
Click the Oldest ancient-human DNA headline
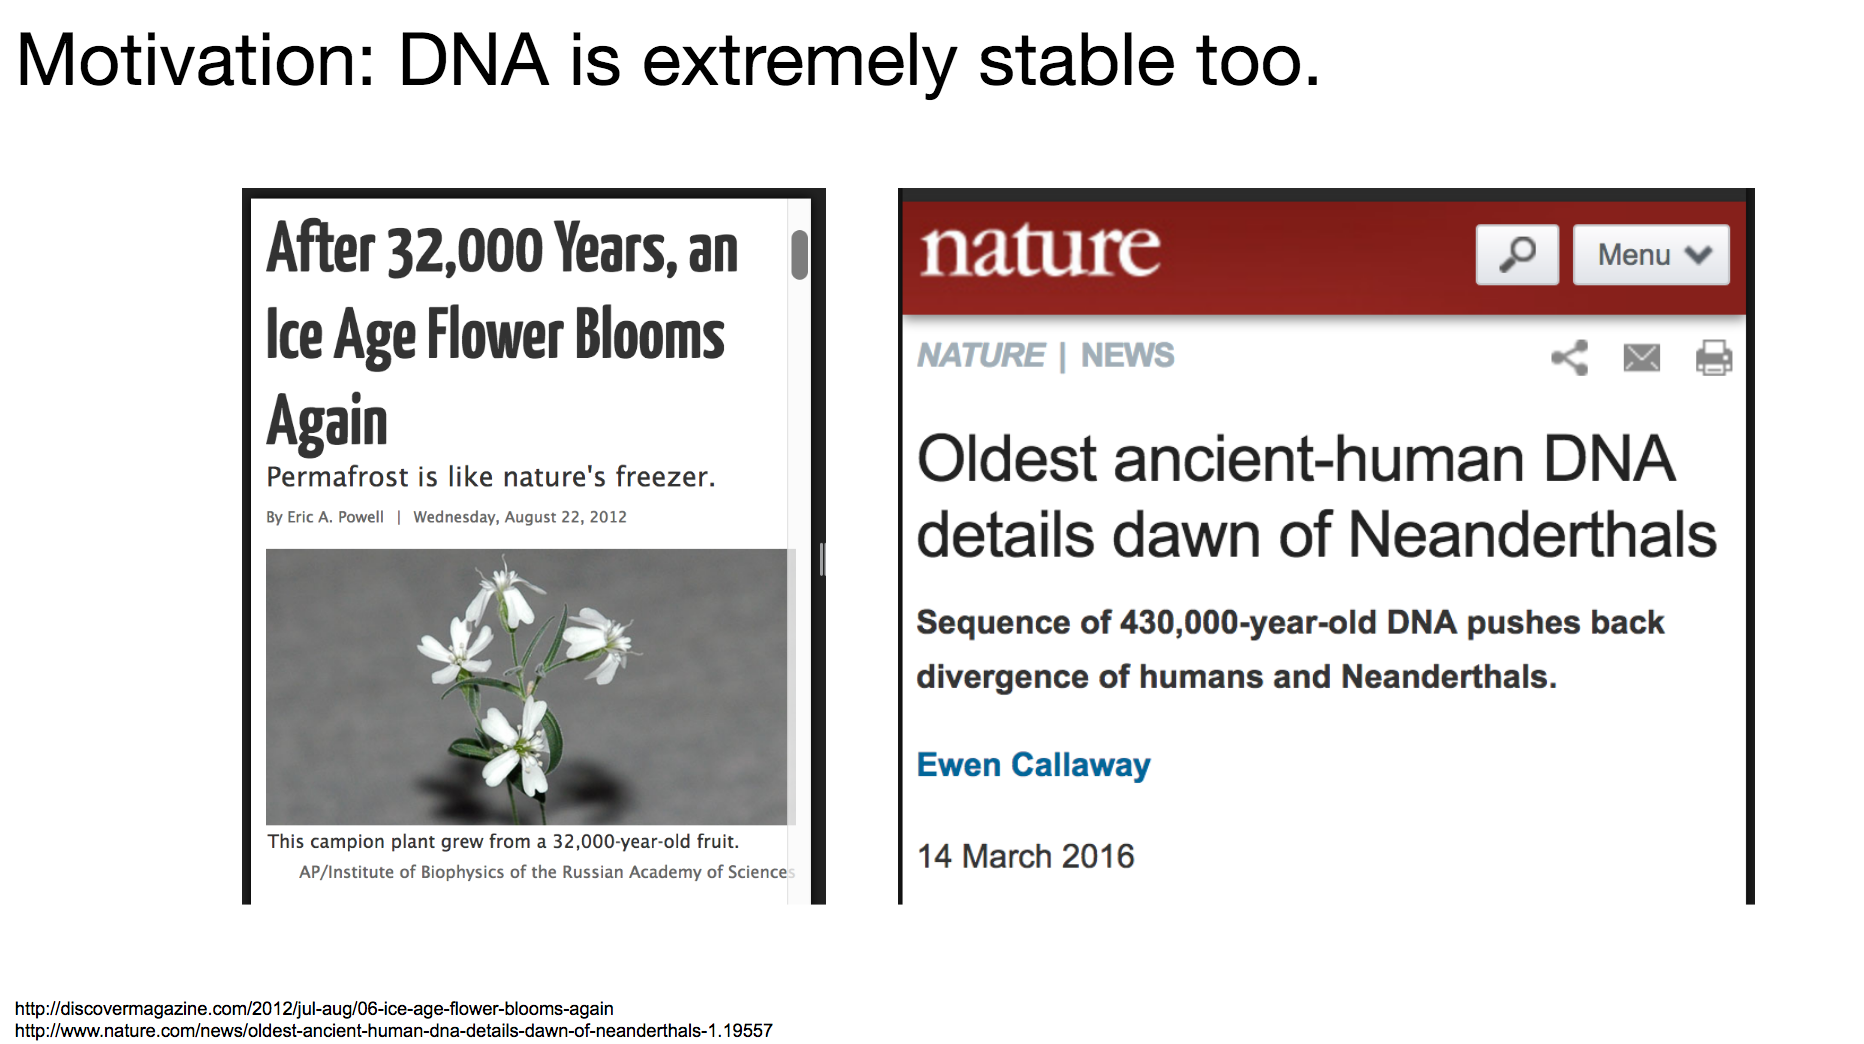(x=1317, y=497)
